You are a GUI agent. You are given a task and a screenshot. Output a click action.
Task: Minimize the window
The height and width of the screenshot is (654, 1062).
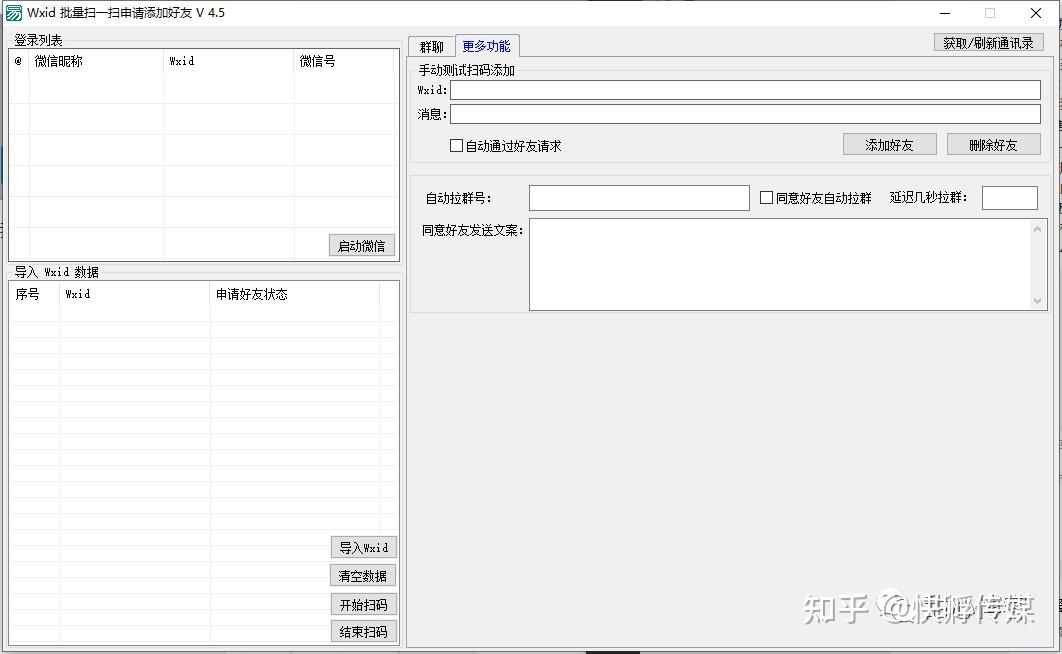(x=945, y=13)
